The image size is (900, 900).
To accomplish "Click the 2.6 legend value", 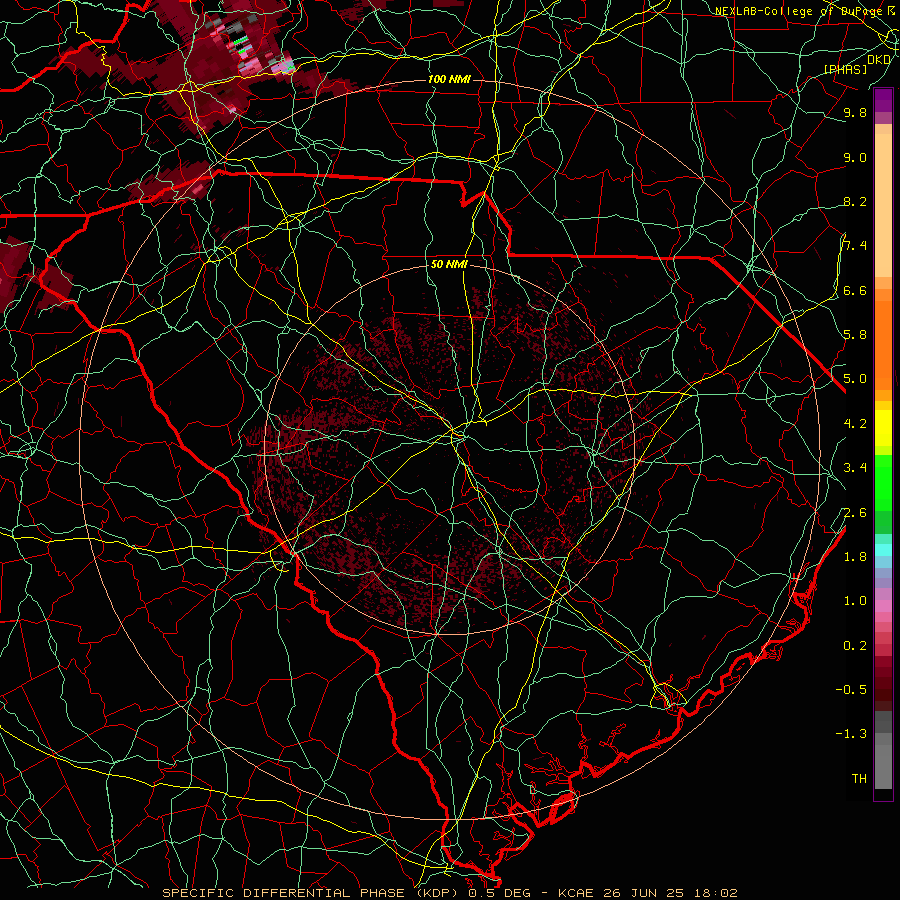I will [855, 513].
